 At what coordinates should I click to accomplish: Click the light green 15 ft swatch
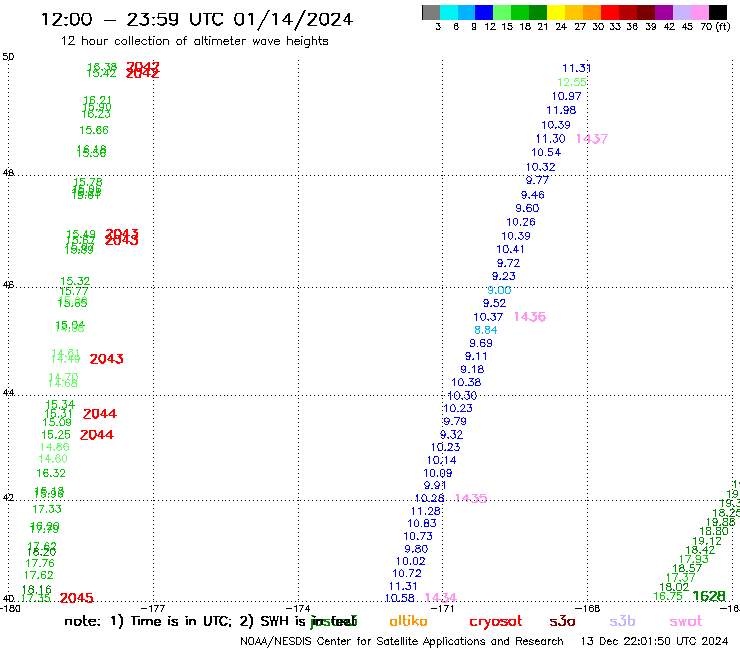click(x=502, y=12)
